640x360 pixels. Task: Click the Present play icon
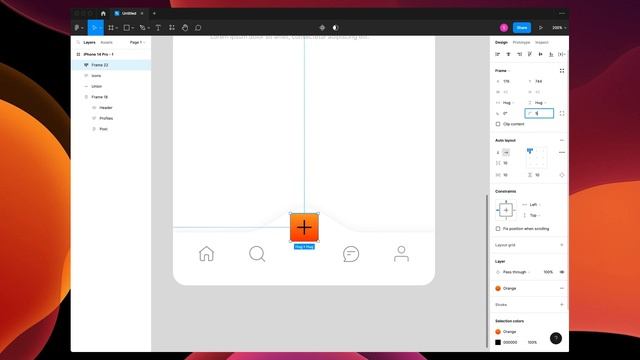point(540,28)
